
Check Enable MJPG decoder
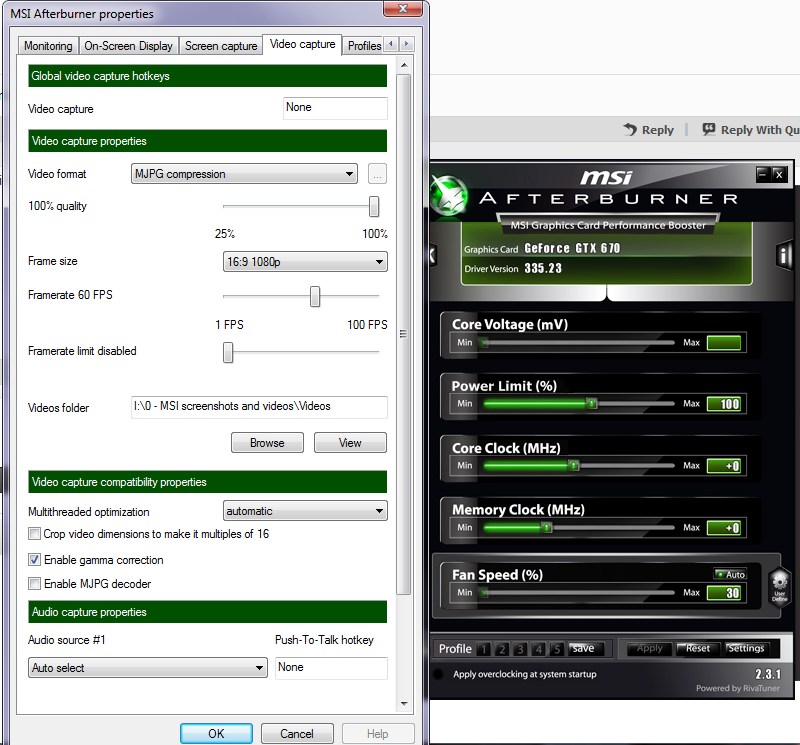click(x=34, y=584)
